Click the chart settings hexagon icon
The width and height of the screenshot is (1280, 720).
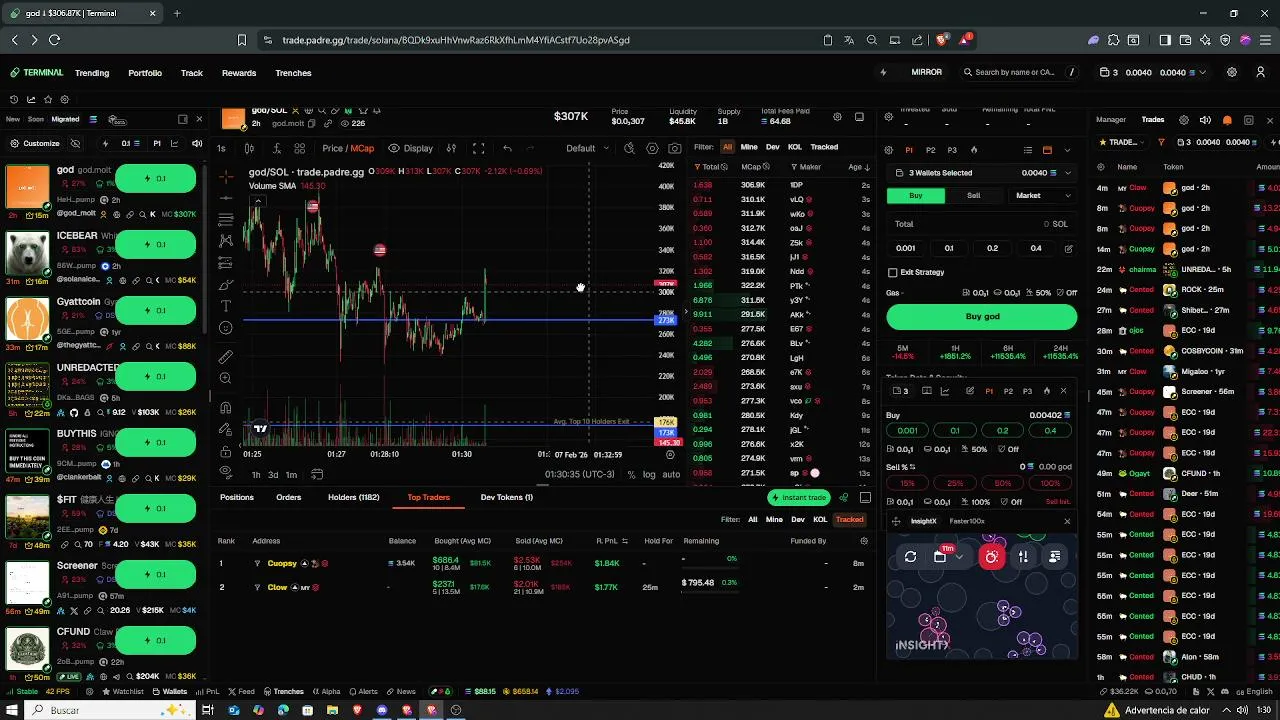(x=652, y=148)
